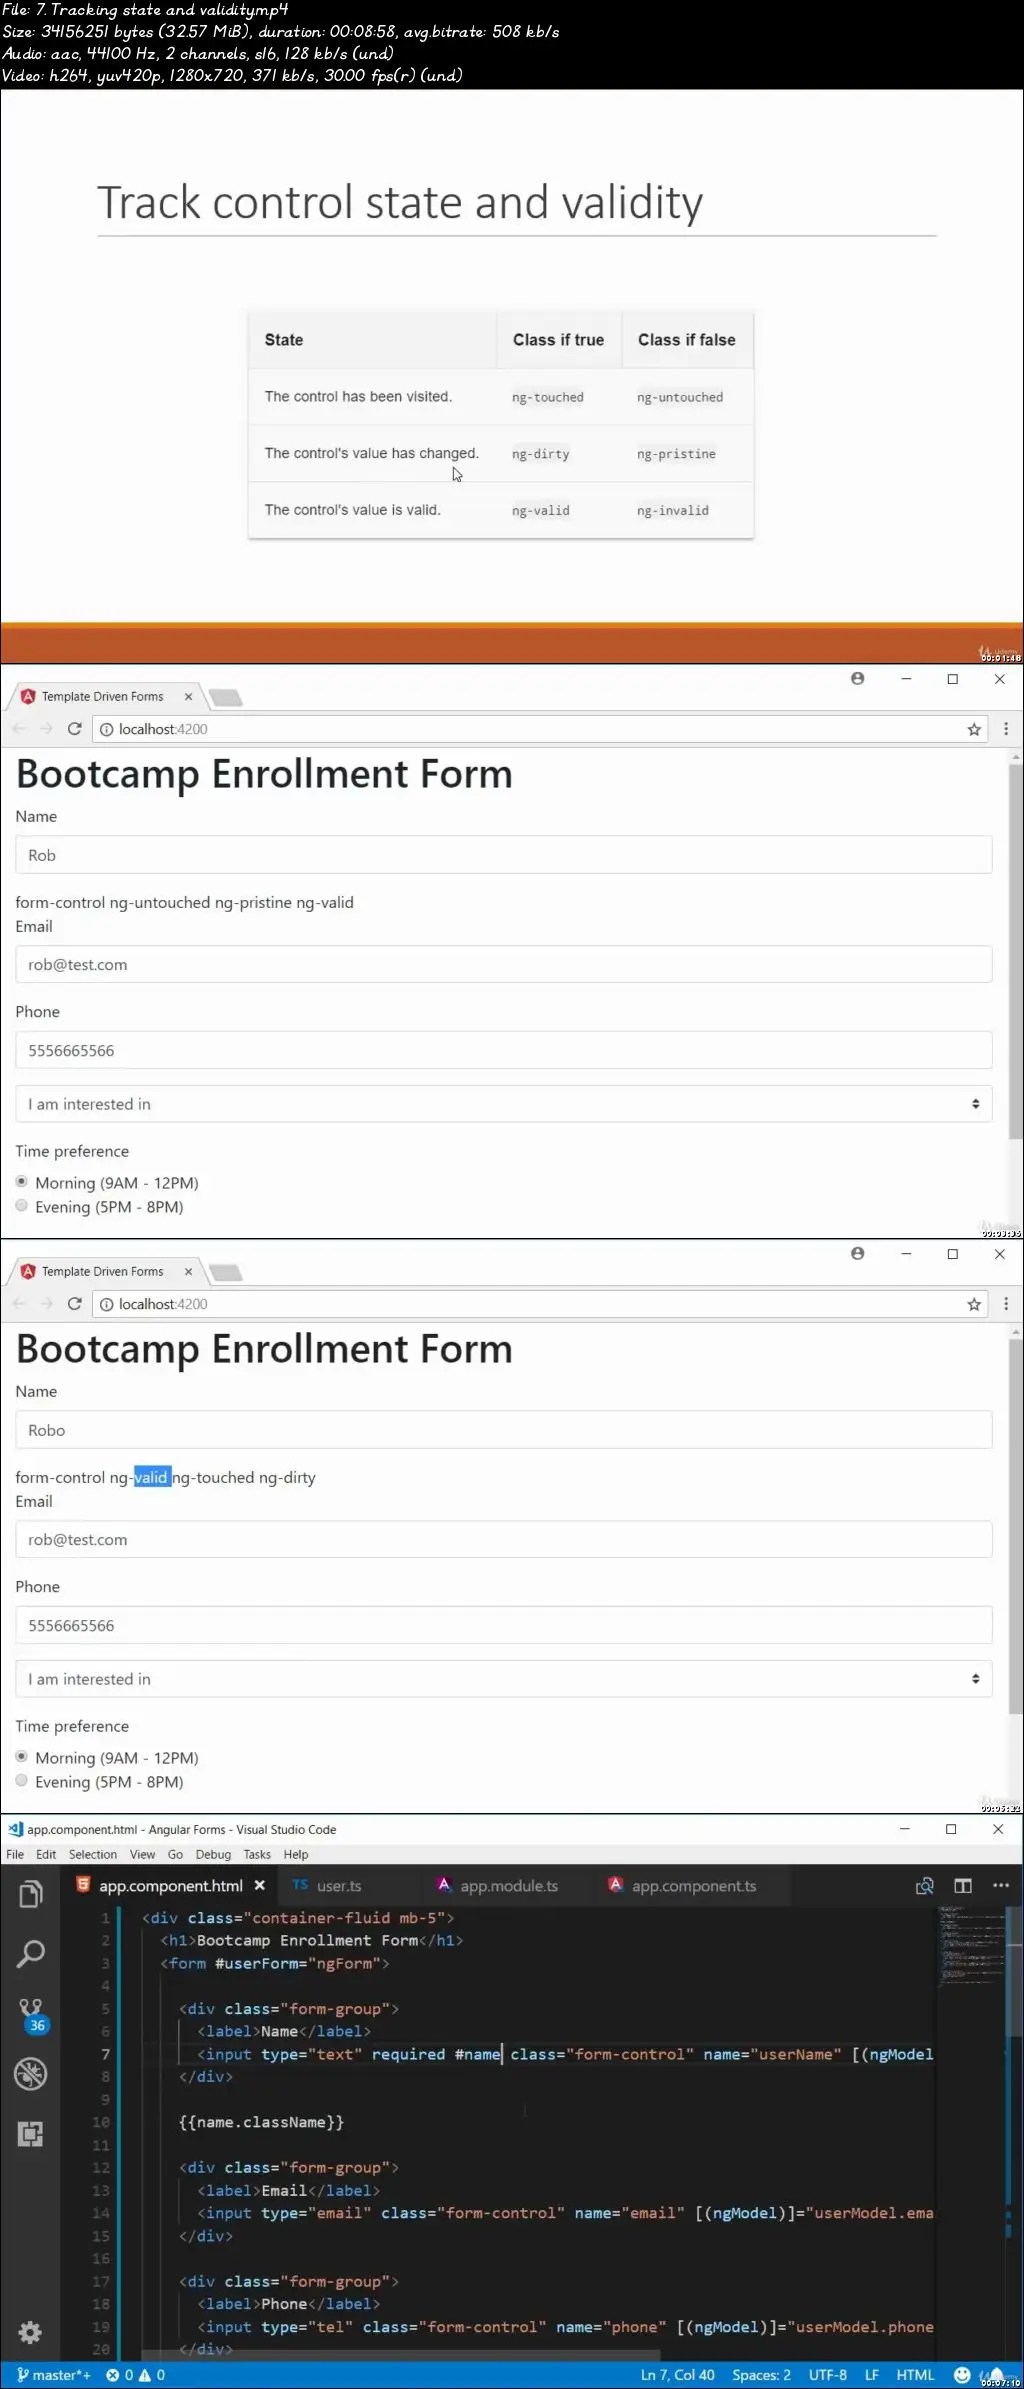1024x2389 pixels.
Task: Click the site info icon in upper browser address bar
Action: point(106,729)
